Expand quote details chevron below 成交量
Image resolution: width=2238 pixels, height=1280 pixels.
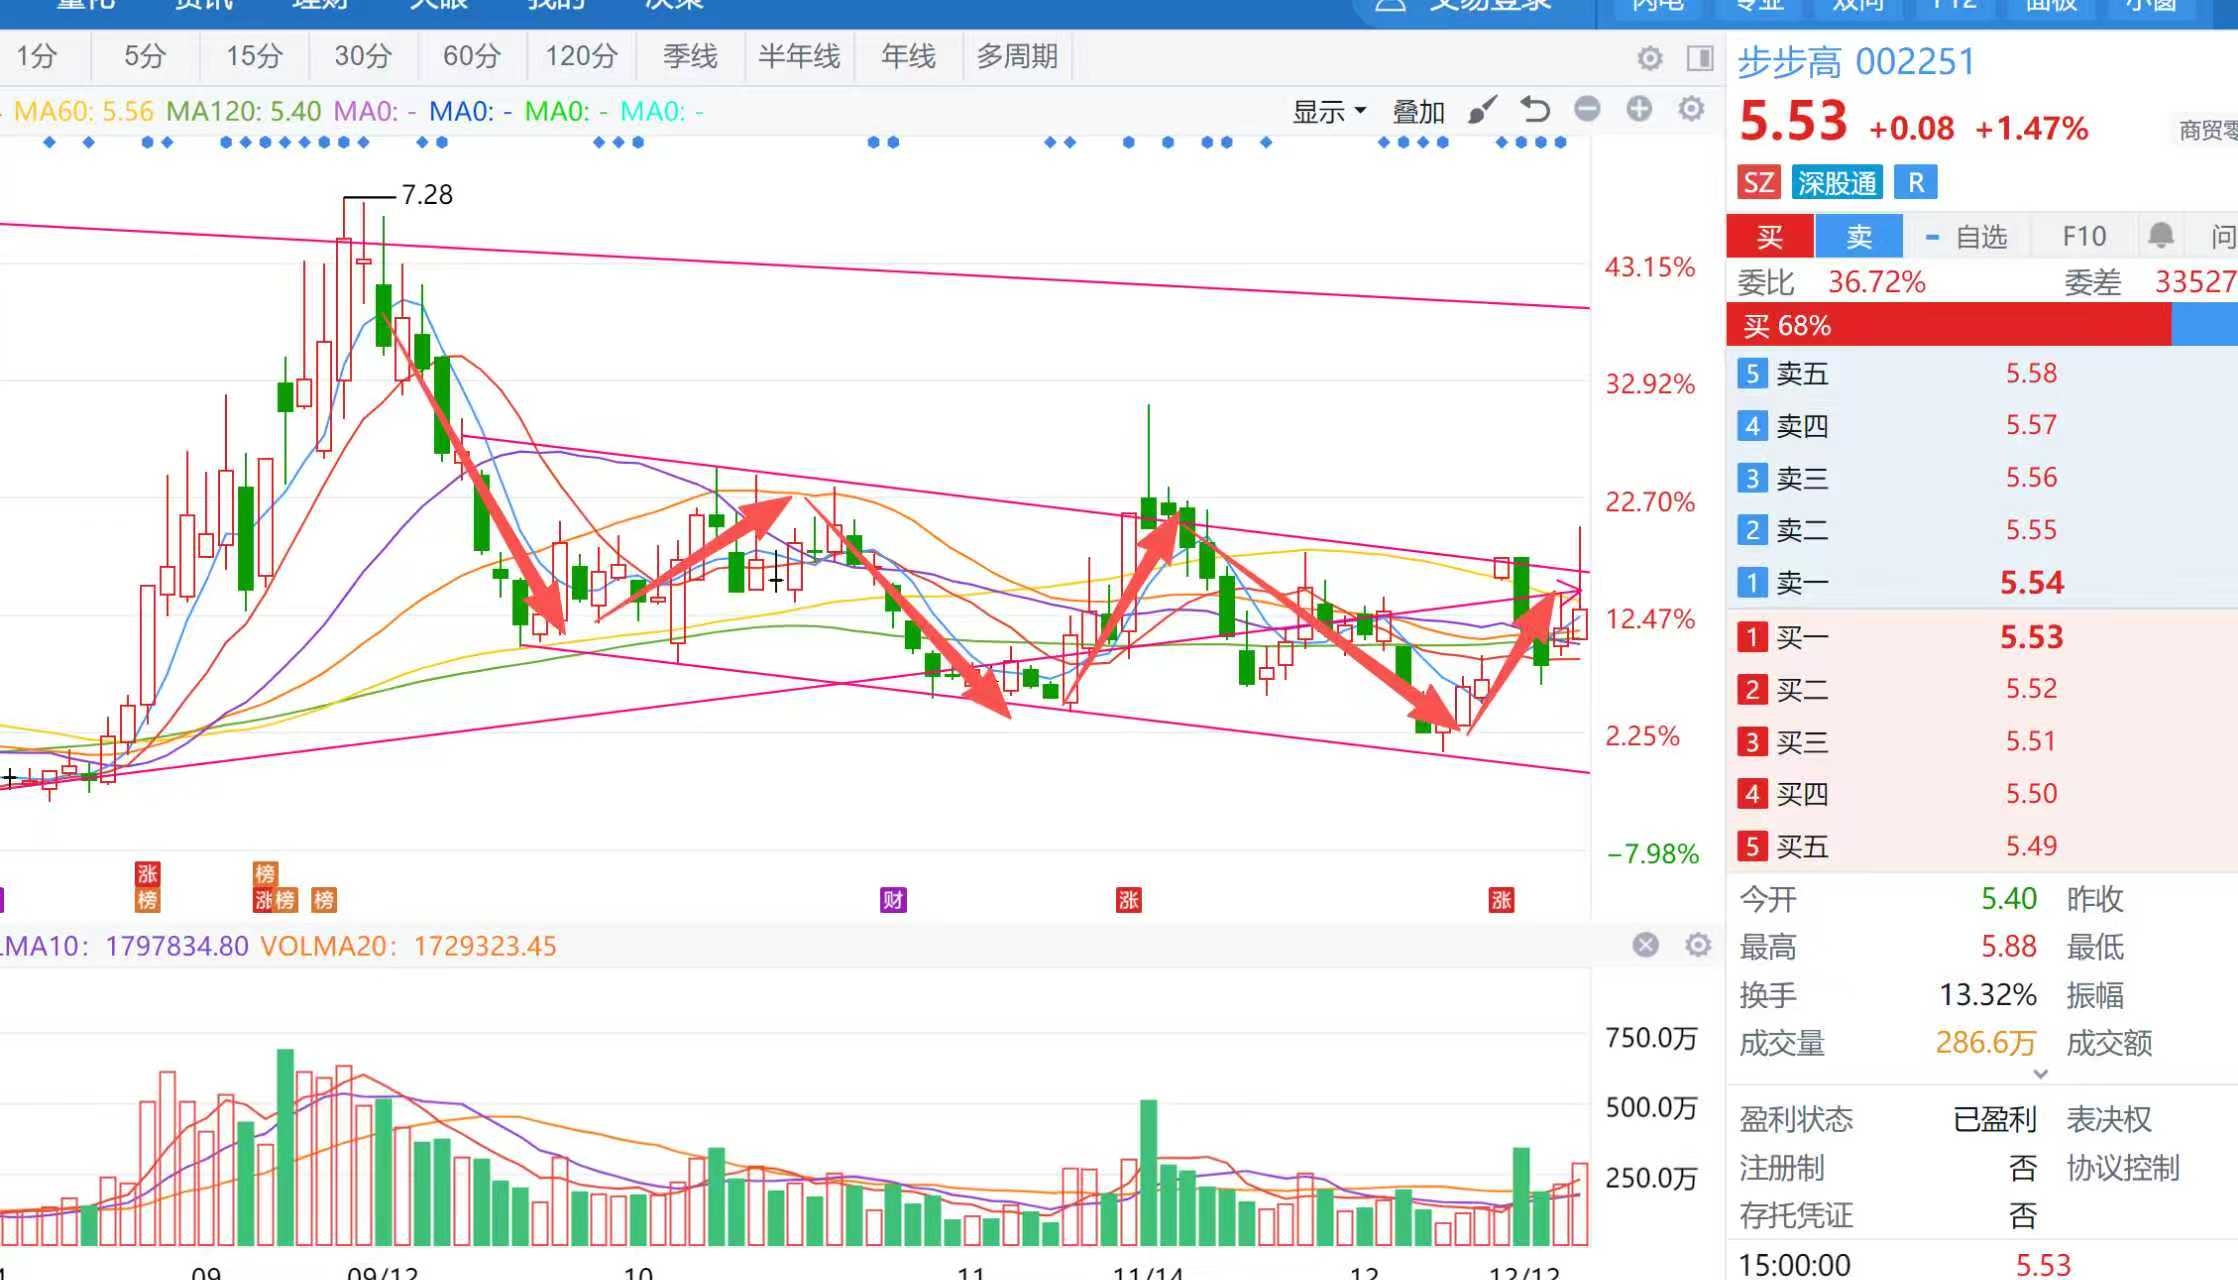(x=2041, y=1074)
